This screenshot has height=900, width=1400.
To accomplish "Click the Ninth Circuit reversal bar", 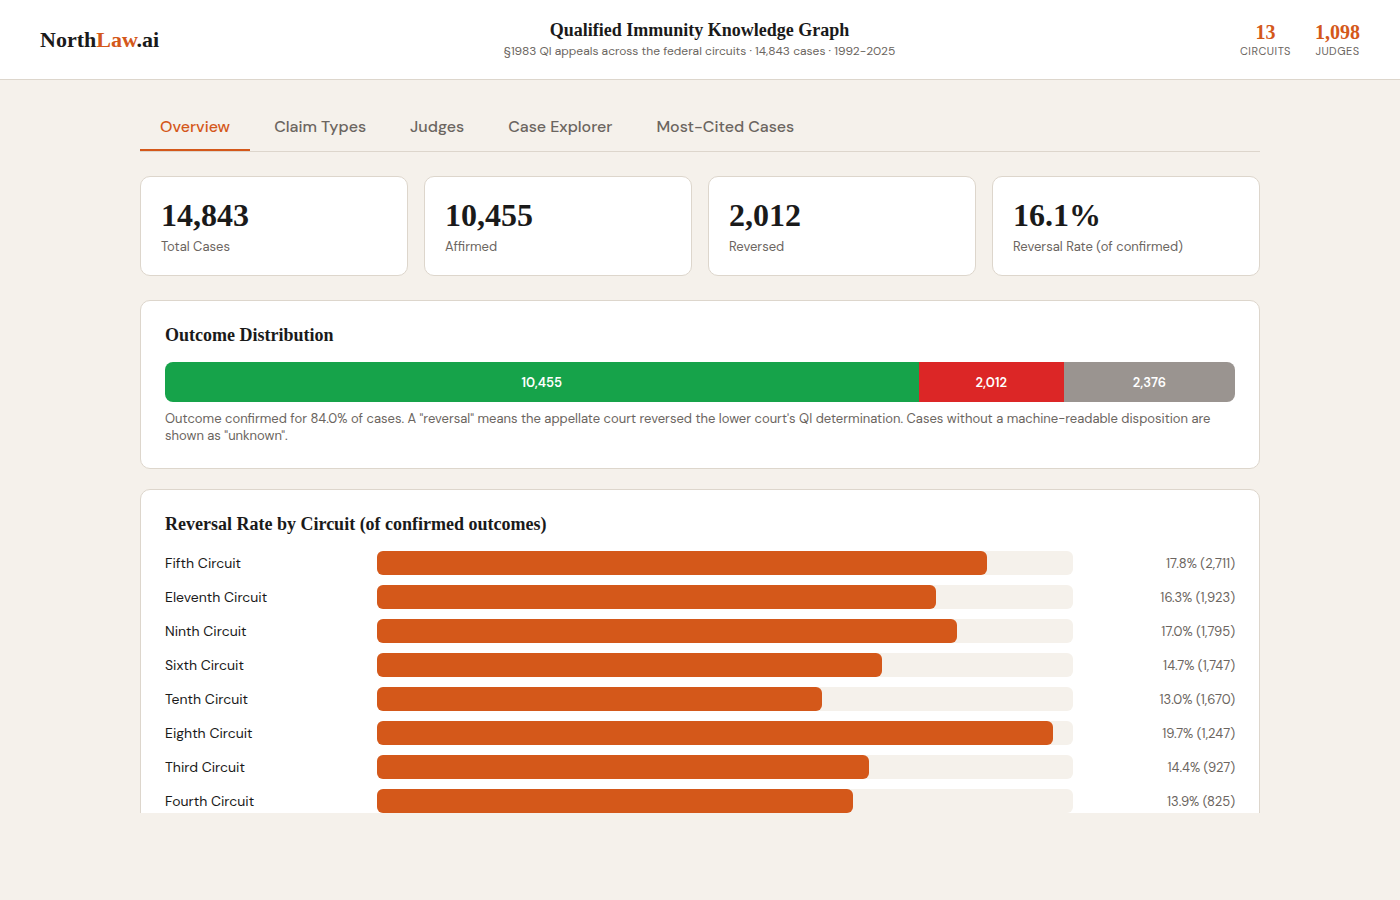I will [667, 631].
